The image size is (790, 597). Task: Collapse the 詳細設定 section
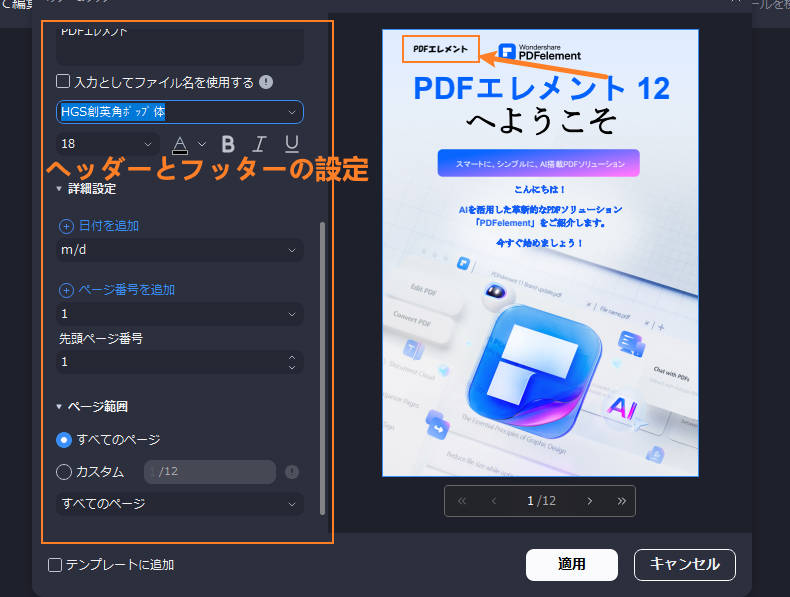pyautogui.click(x=59, y=189)
